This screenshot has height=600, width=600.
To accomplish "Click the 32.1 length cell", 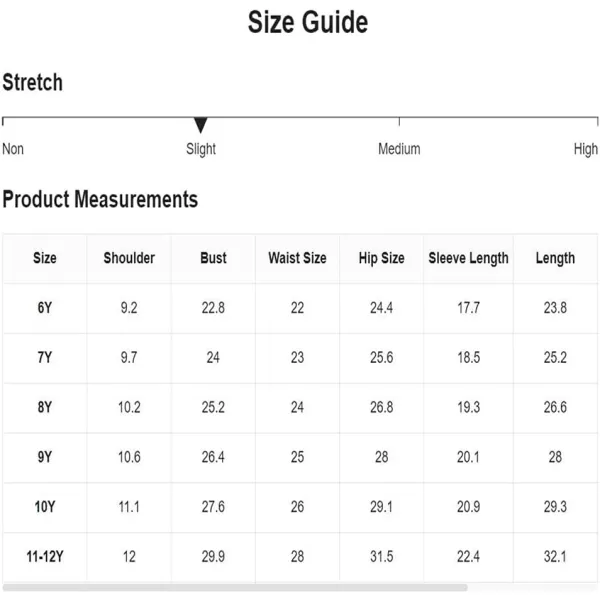I will (555, 556).
